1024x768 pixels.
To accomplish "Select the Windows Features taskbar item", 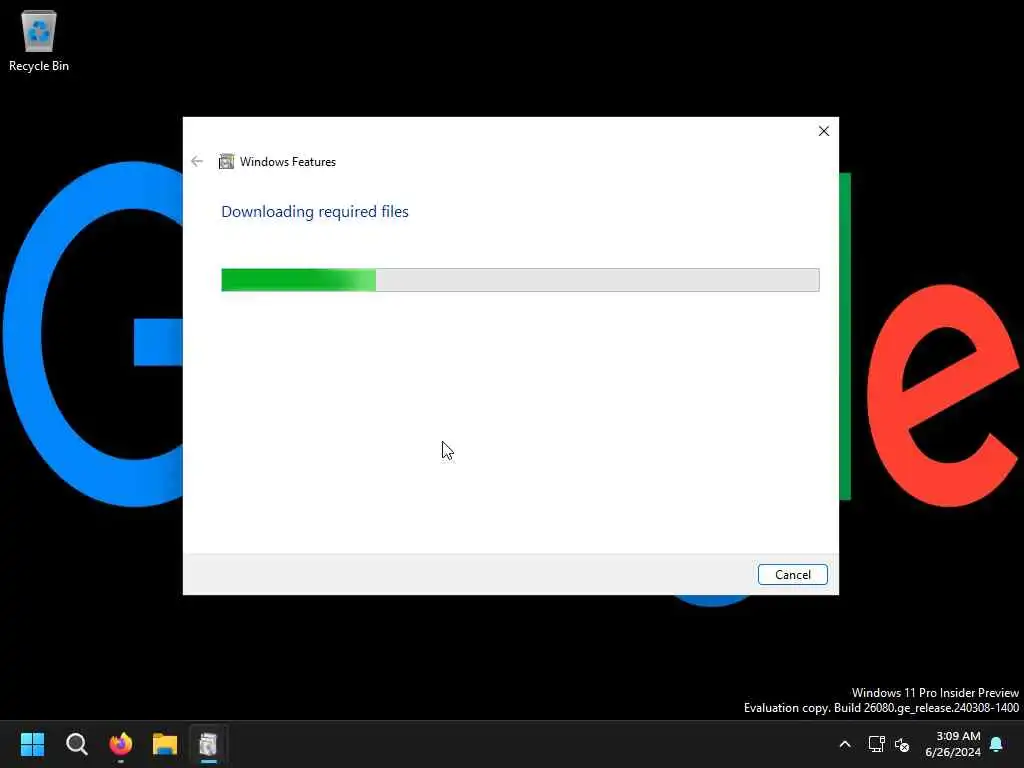I will [x=208, y=744].
